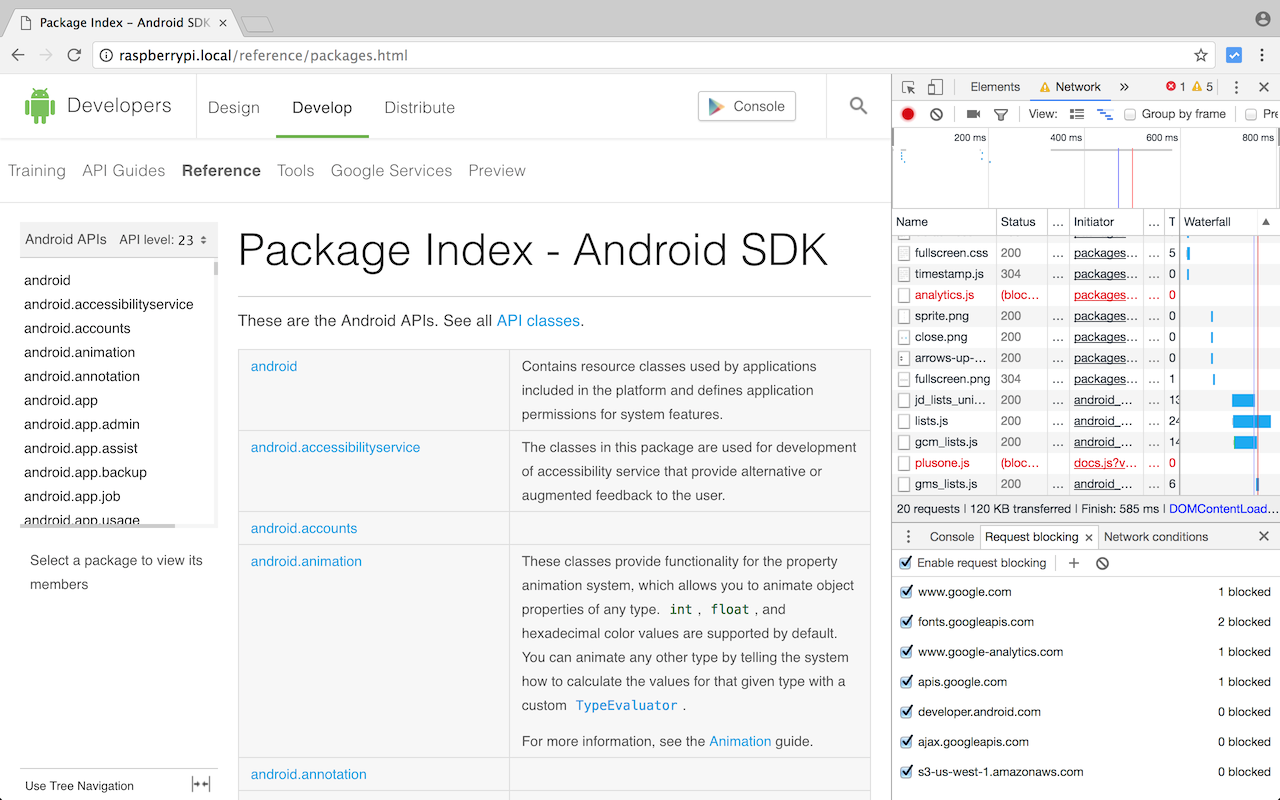Click the capture screenshots camera icon

tap(973, 114)
